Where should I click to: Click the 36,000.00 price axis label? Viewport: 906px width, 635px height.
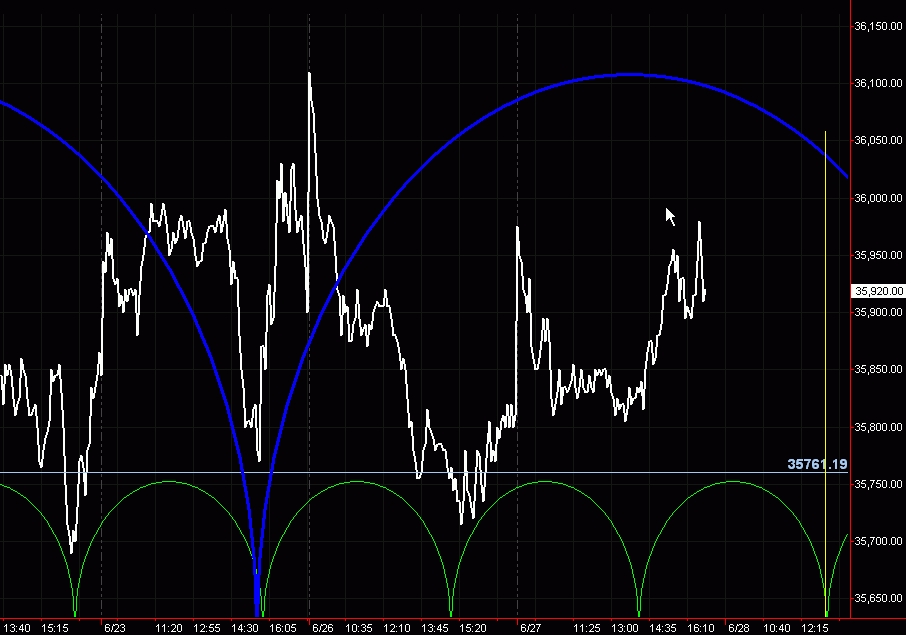[878, 198]
